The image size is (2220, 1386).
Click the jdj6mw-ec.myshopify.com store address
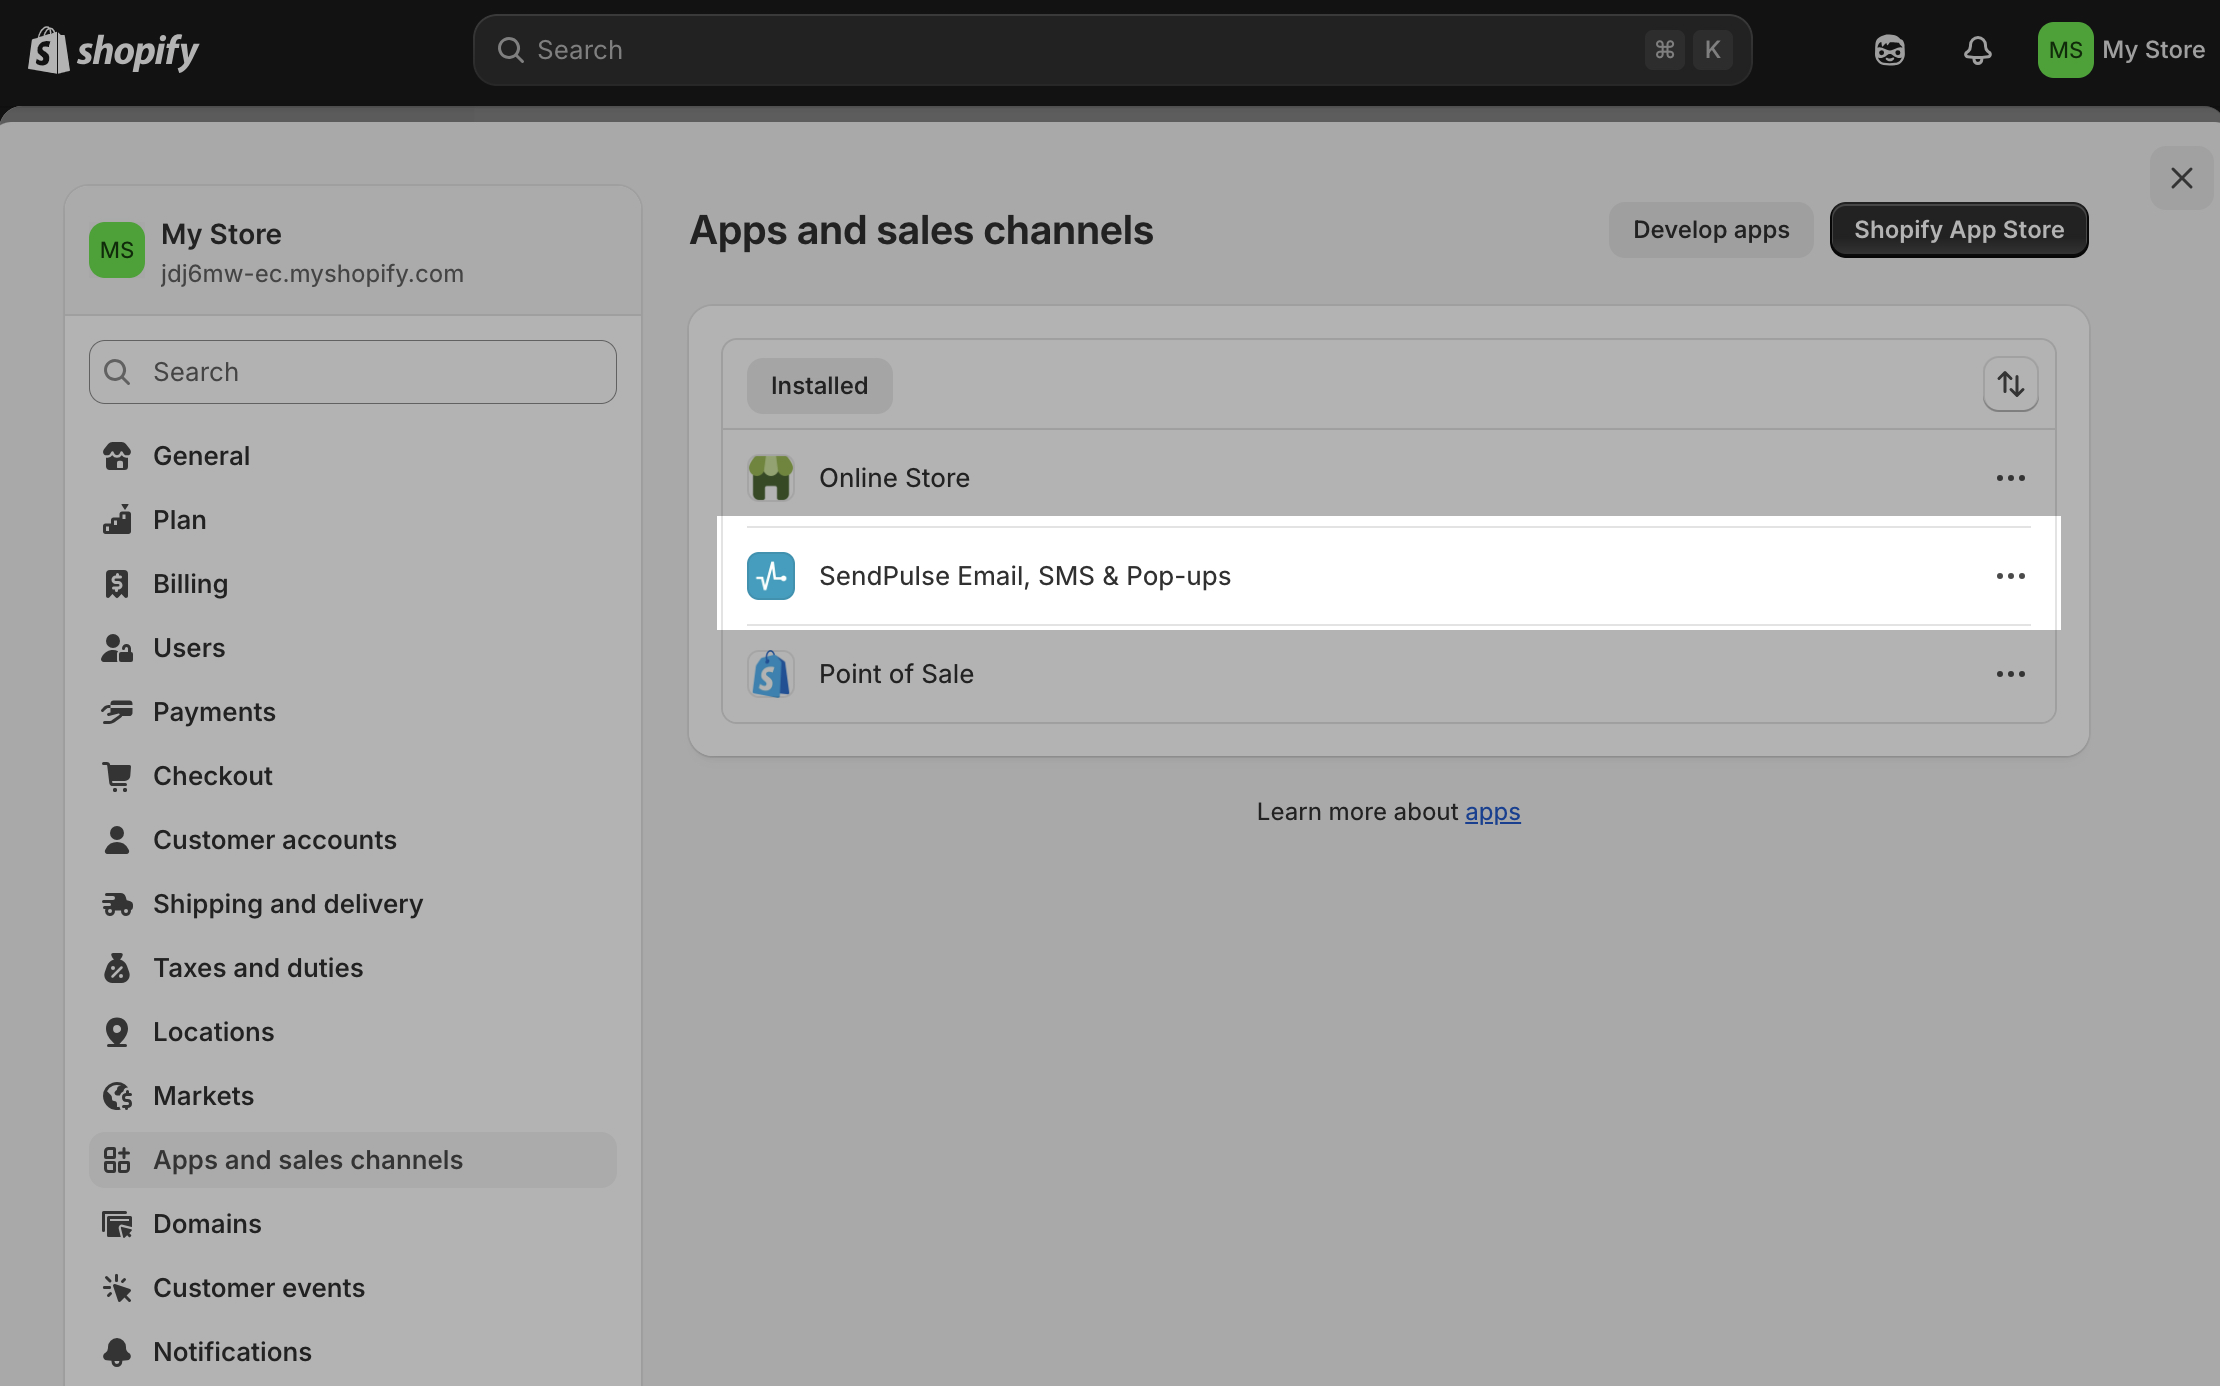point(312,274)
